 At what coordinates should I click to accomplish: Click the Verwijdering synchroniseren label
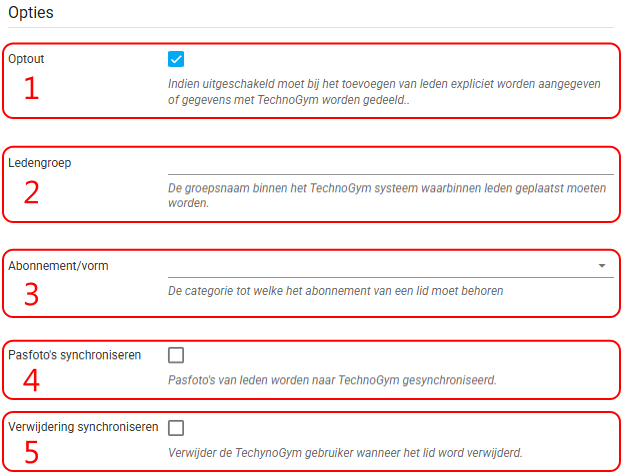(x=83, y=427)
